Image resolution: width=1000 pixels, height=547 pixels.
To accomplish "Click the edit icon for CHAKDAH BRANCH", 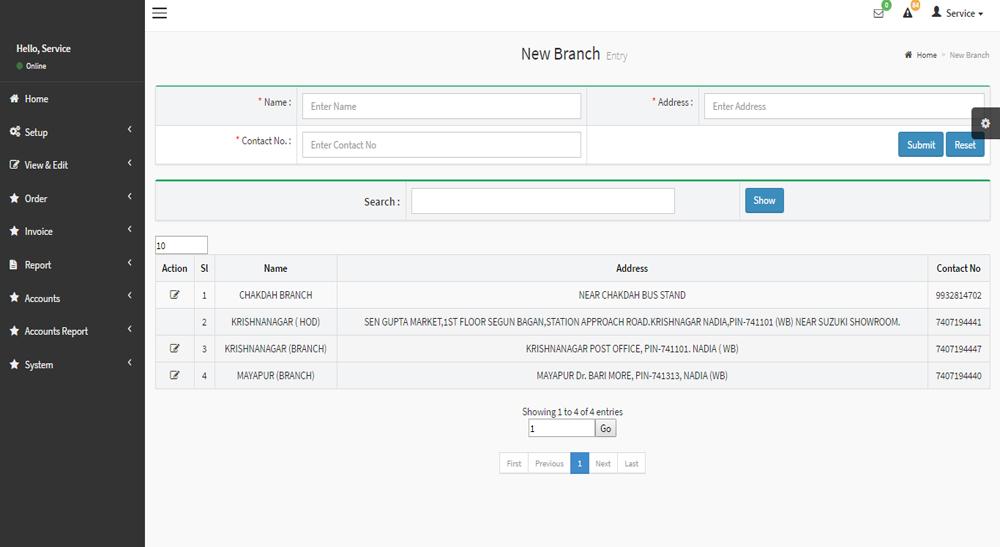I will click(x=174, y=295).
